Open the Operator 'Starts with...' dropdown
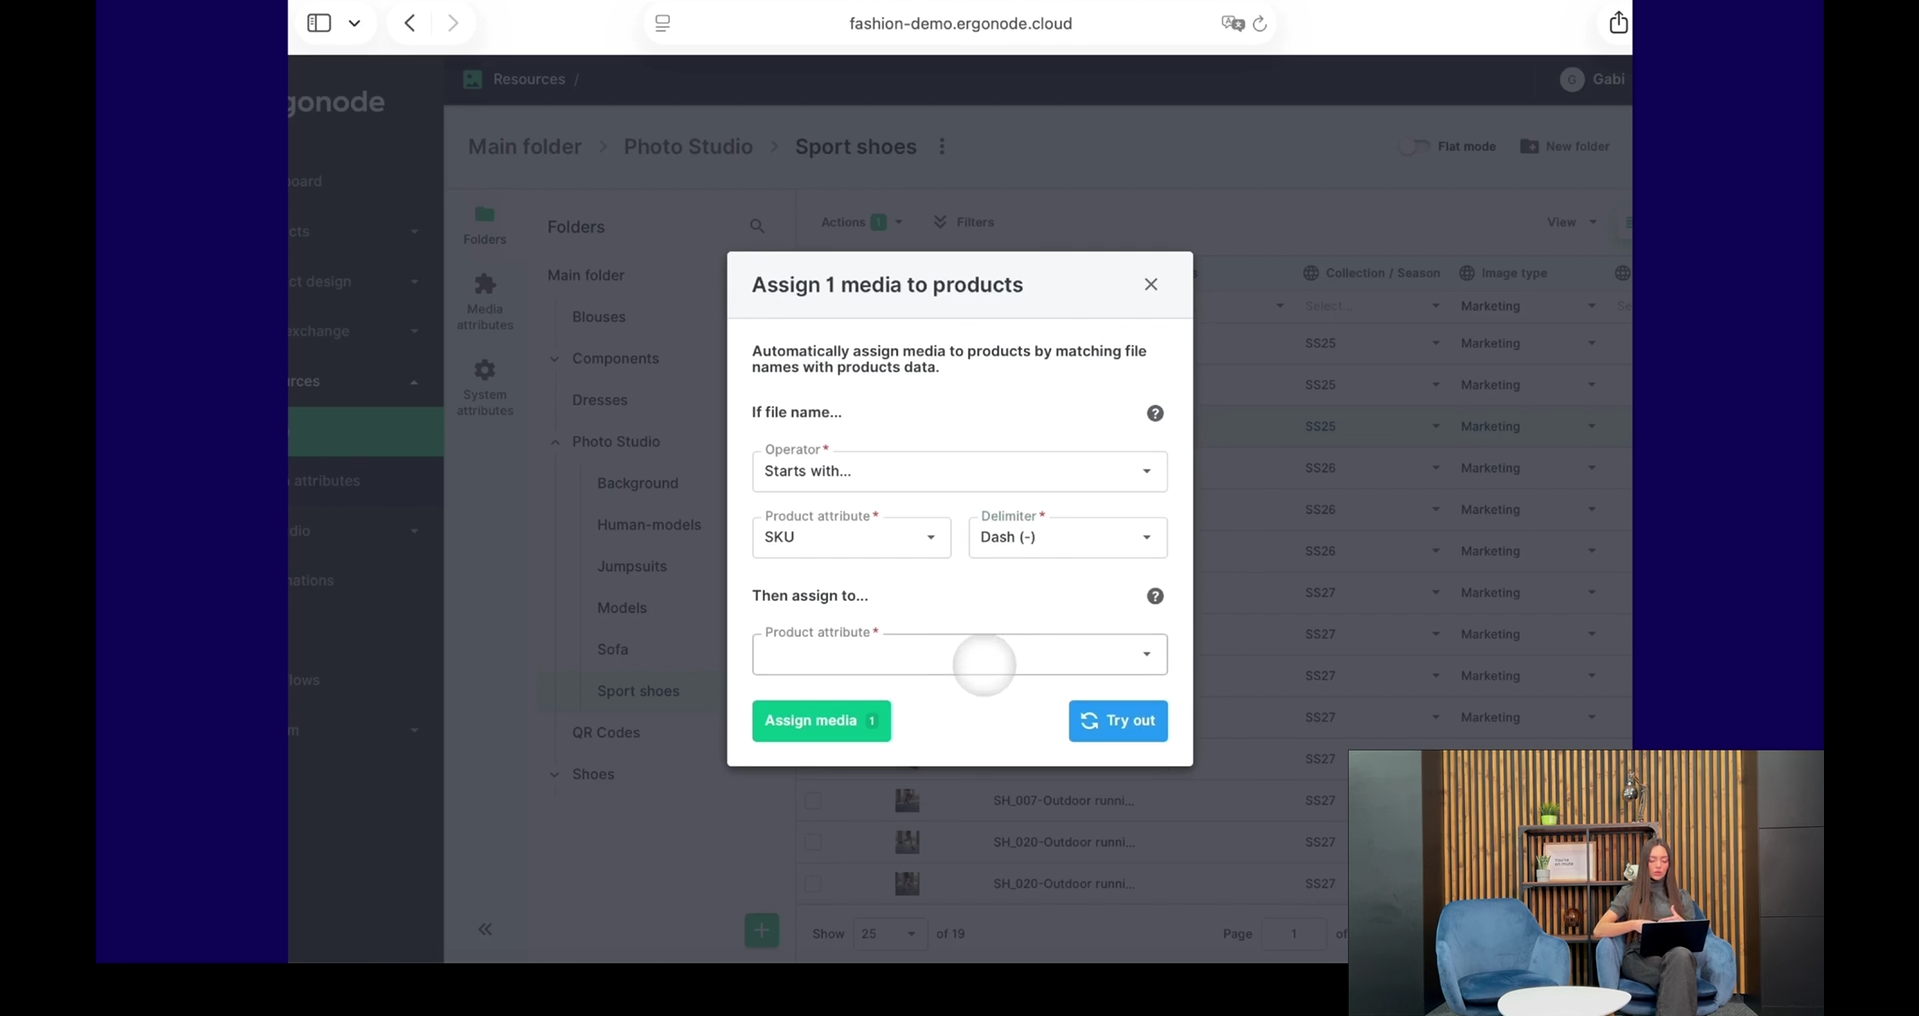This screenshot has height=1016, width=1919. [x=959, y=471]
